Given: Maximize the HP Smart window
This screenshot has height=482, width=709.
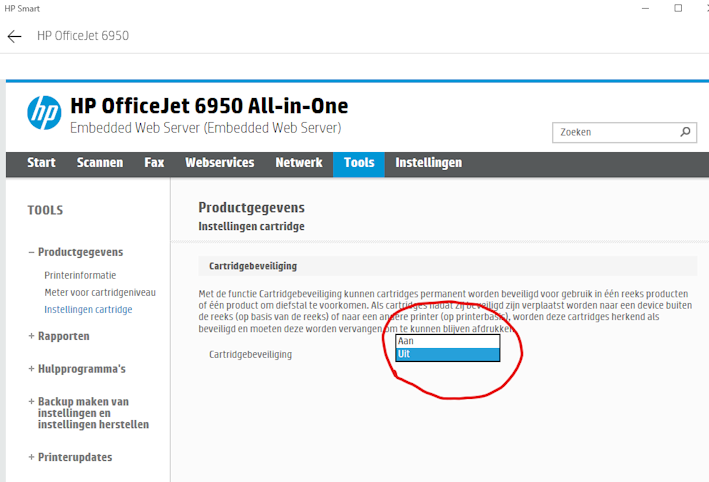Looking at the screenshot, I should point(678,8).
